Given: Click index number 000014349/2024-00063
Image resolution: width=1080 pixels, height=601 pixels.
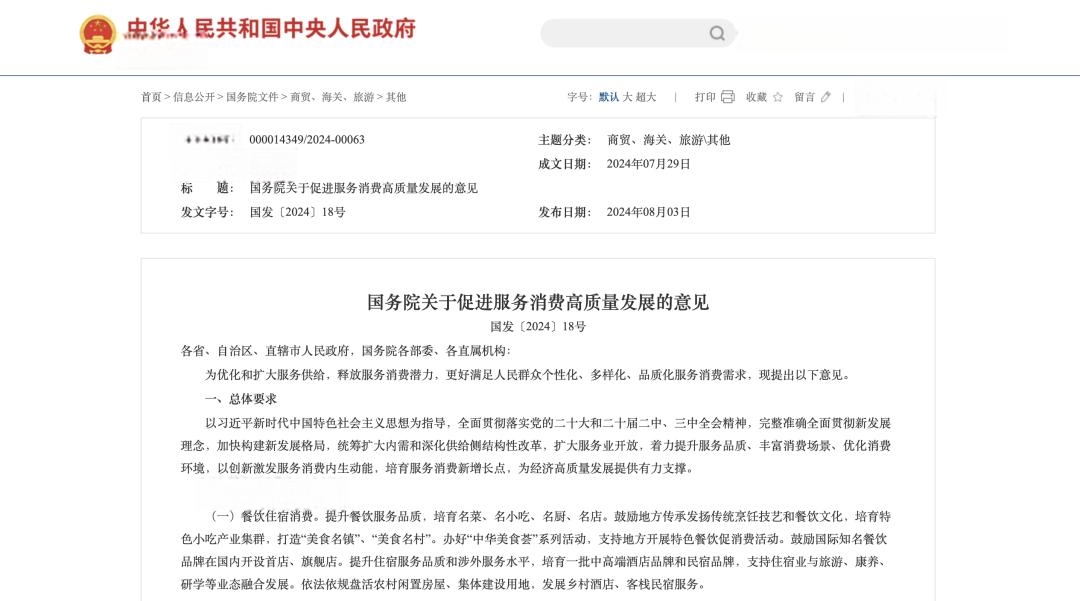Looking at the screenshot, I should click(307, 140).
